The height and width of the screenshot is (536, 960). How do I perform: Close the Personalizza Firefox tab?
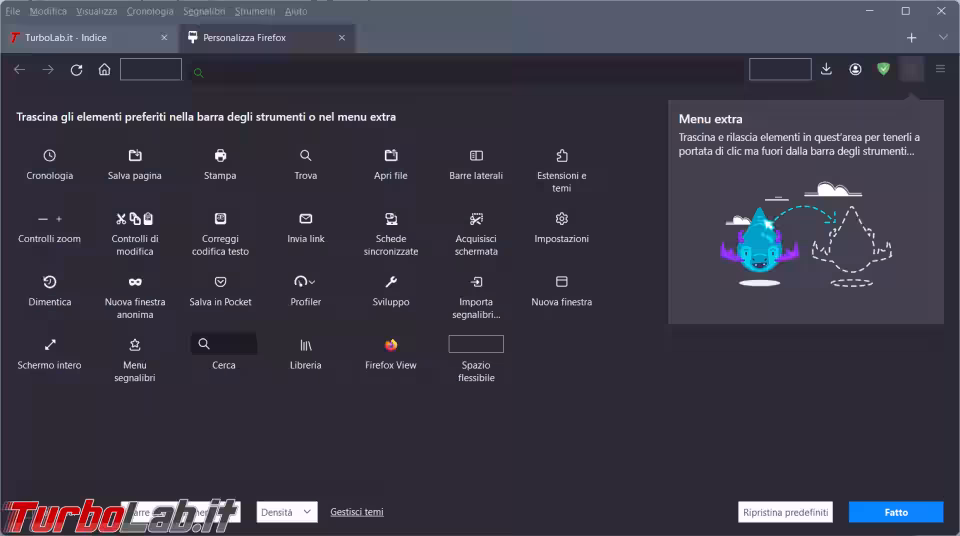point(342,37)
